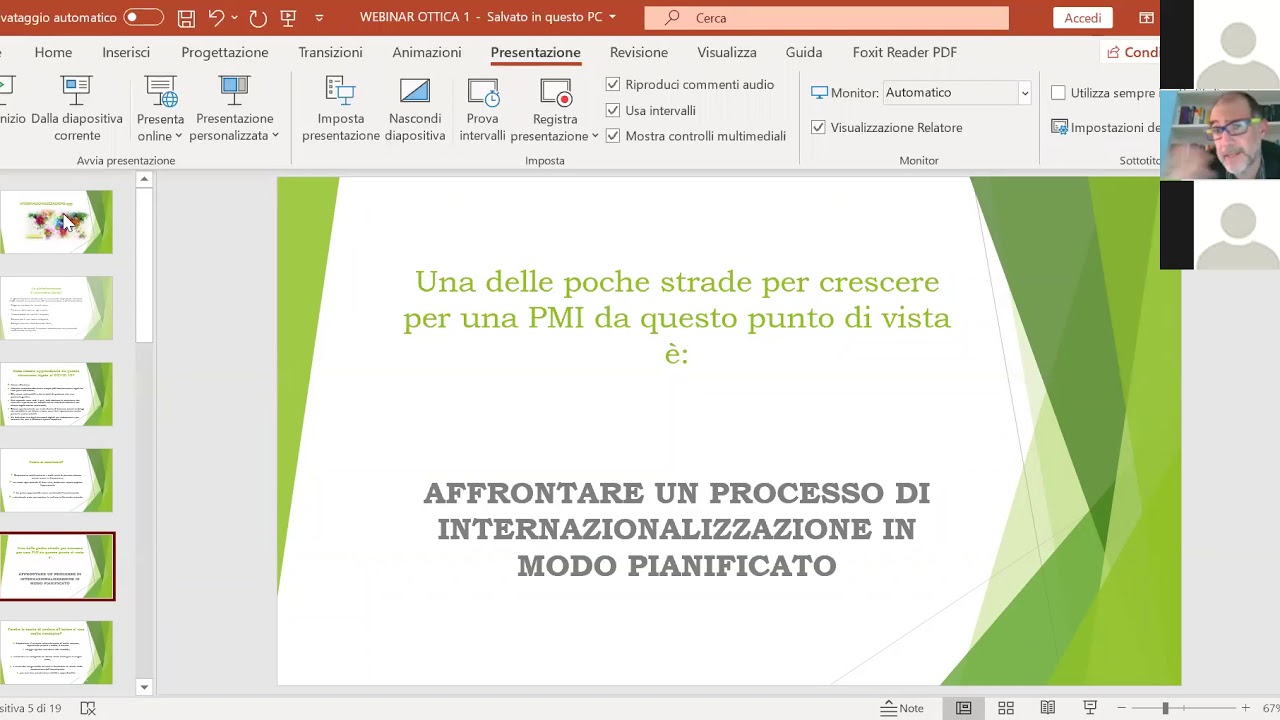The image size is (1280, 720).
Task: Click the zoom out minus button
Action: click(x=1122, y=708)
